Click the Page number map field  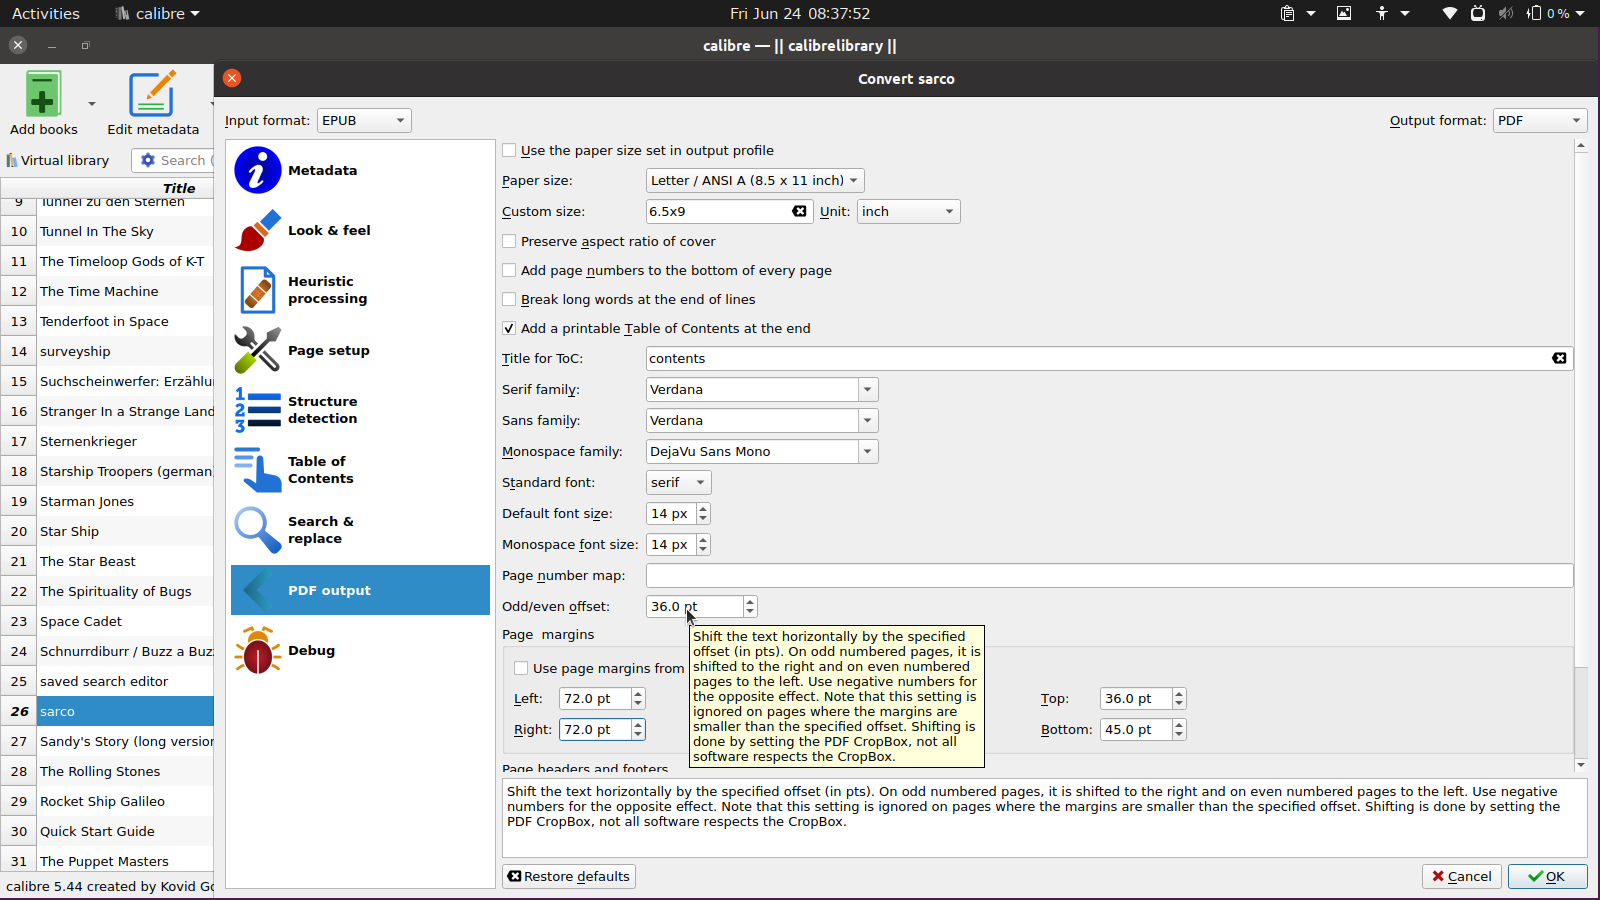coord(1109,575)
